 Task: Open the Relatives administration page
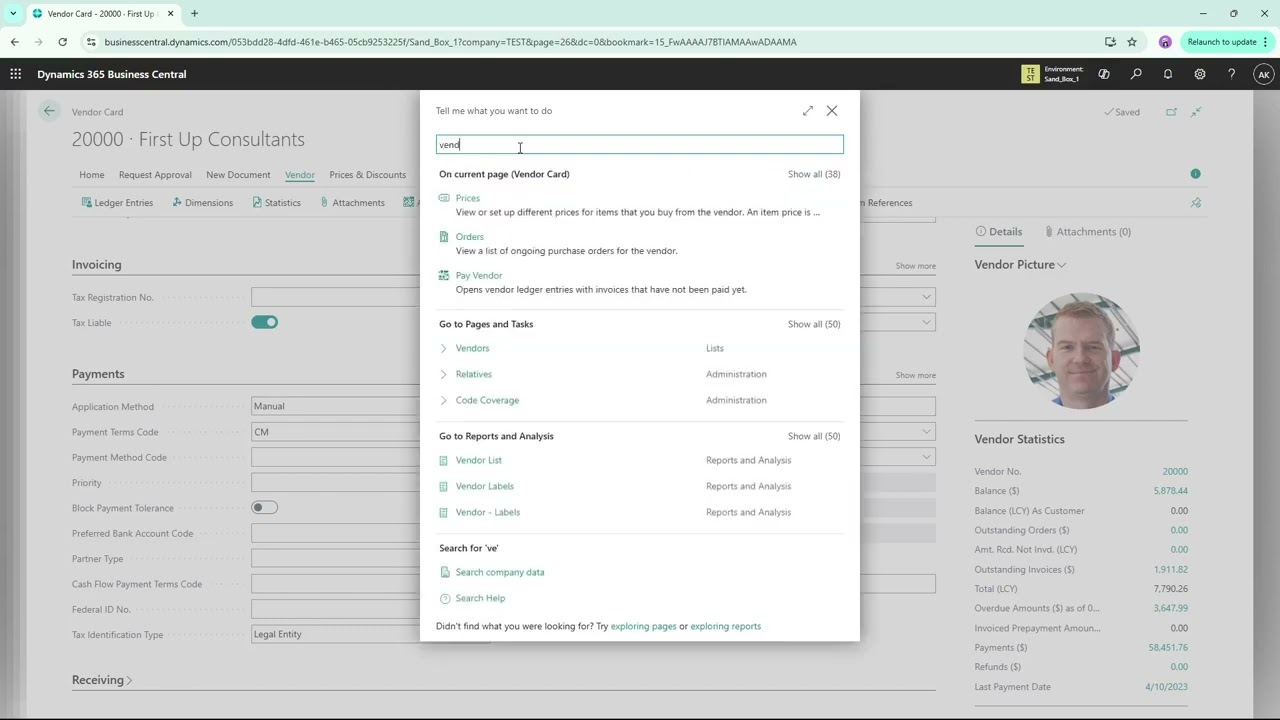(x=474, y=374)
